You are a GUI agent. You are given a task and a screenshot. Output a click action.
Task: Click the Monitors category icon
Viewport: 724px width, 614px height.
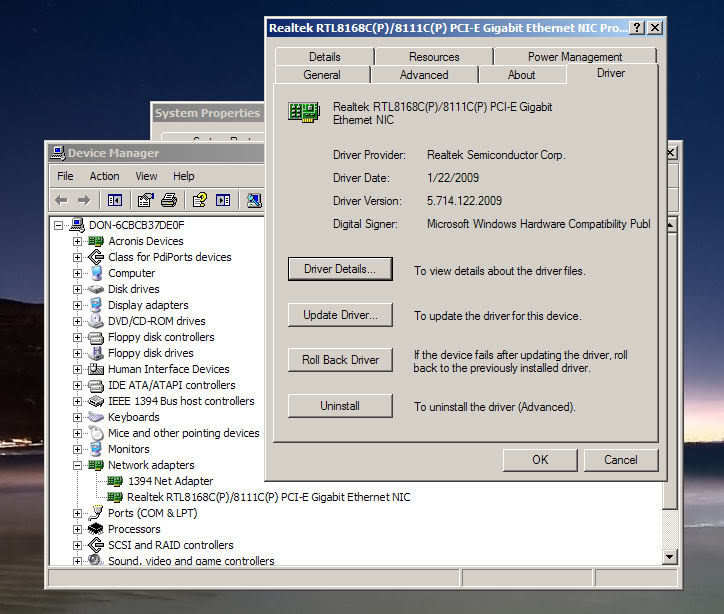pyautogui.click(x=96, y=449)
